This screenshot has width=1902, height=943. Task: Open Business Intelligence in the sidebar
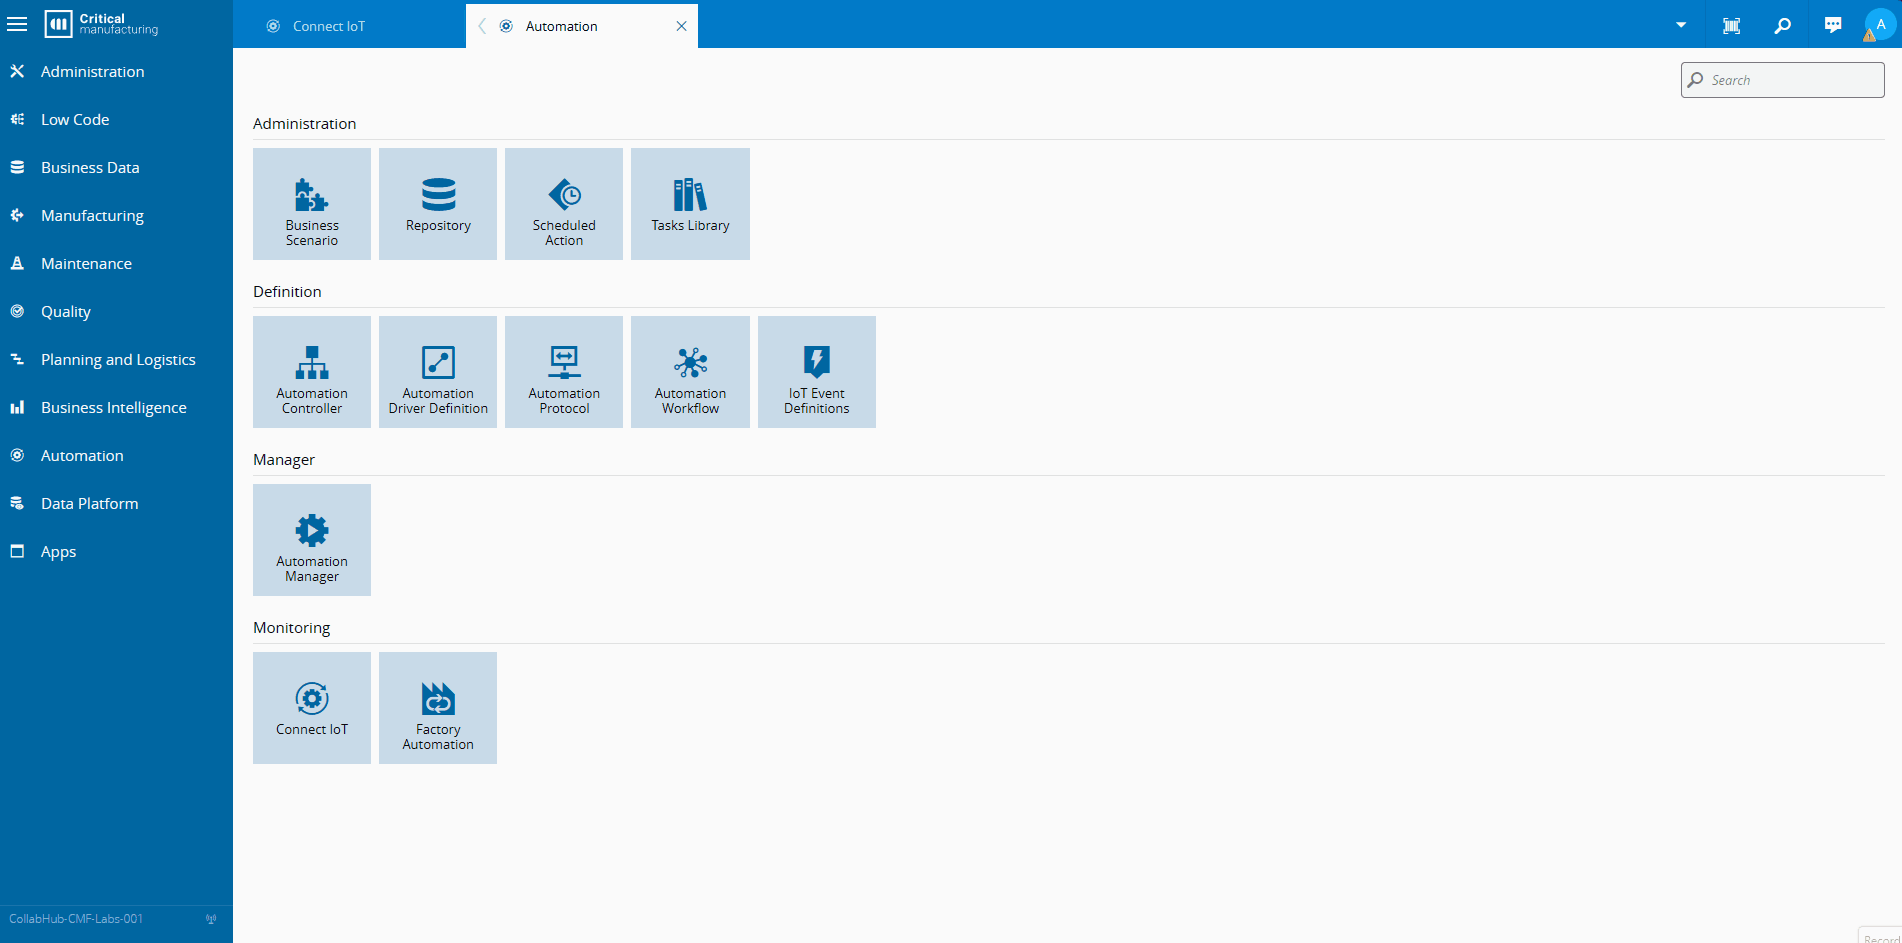116,408
